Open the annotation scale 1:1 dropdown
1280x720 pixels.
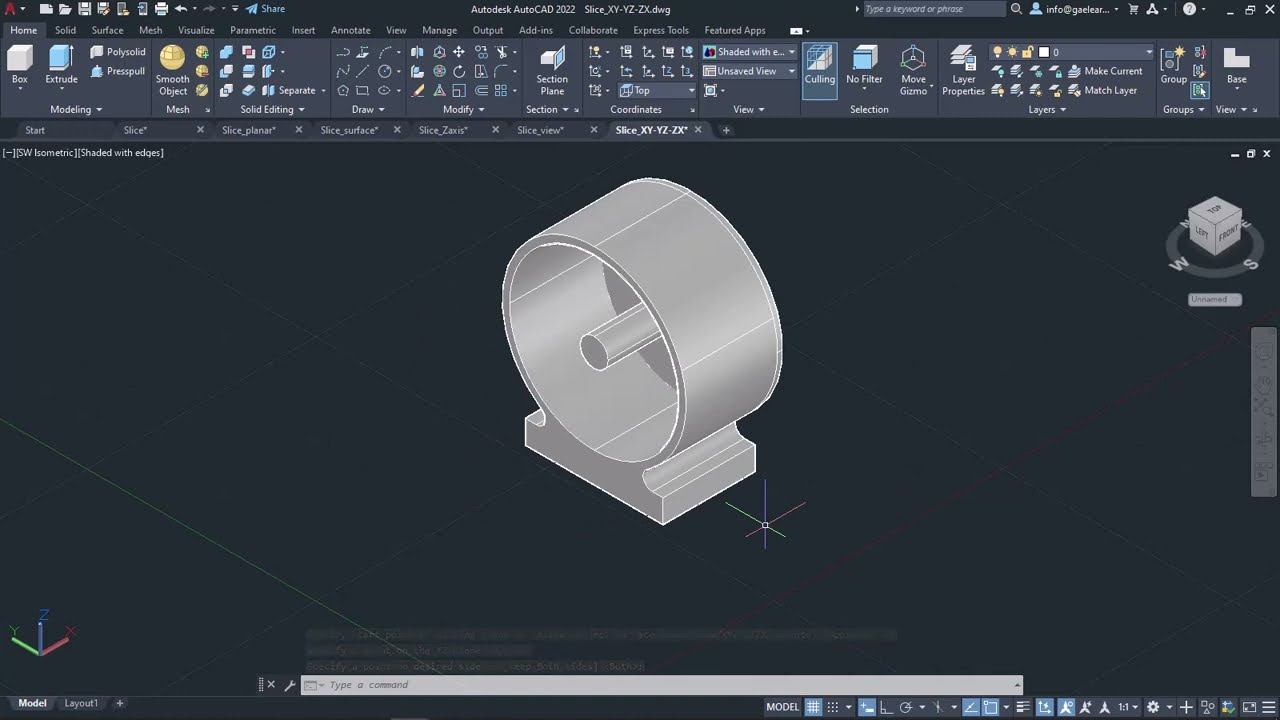[x=1128, y=707]
